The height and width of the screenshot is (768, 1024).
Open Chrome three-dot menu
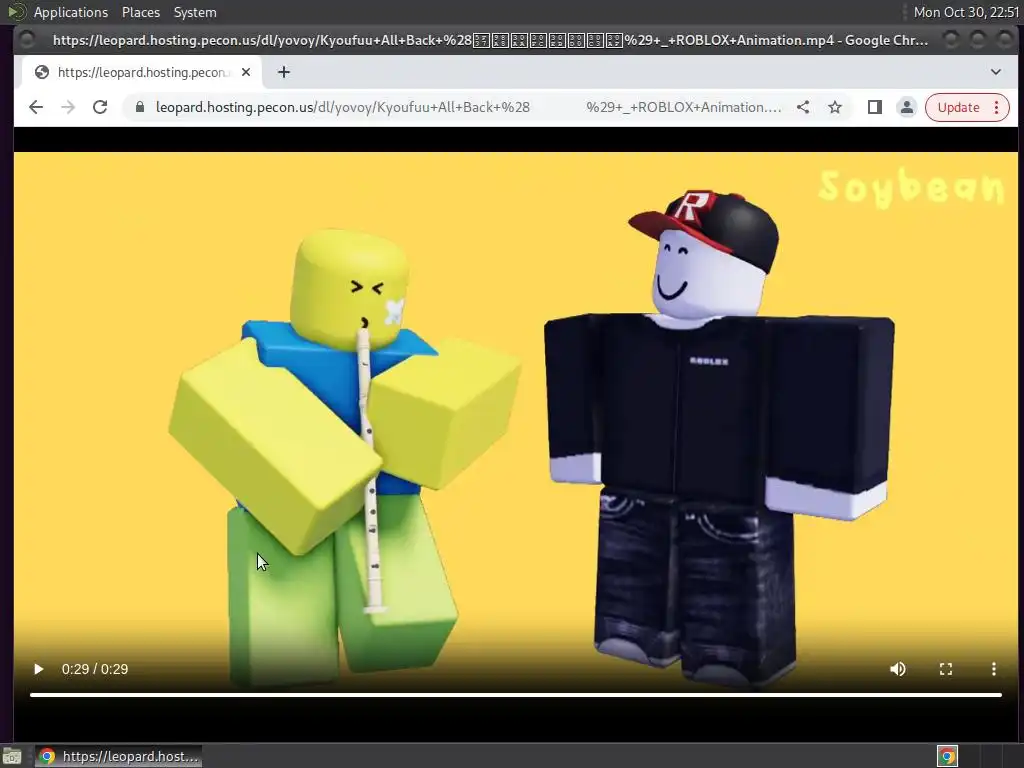point(997,107)
